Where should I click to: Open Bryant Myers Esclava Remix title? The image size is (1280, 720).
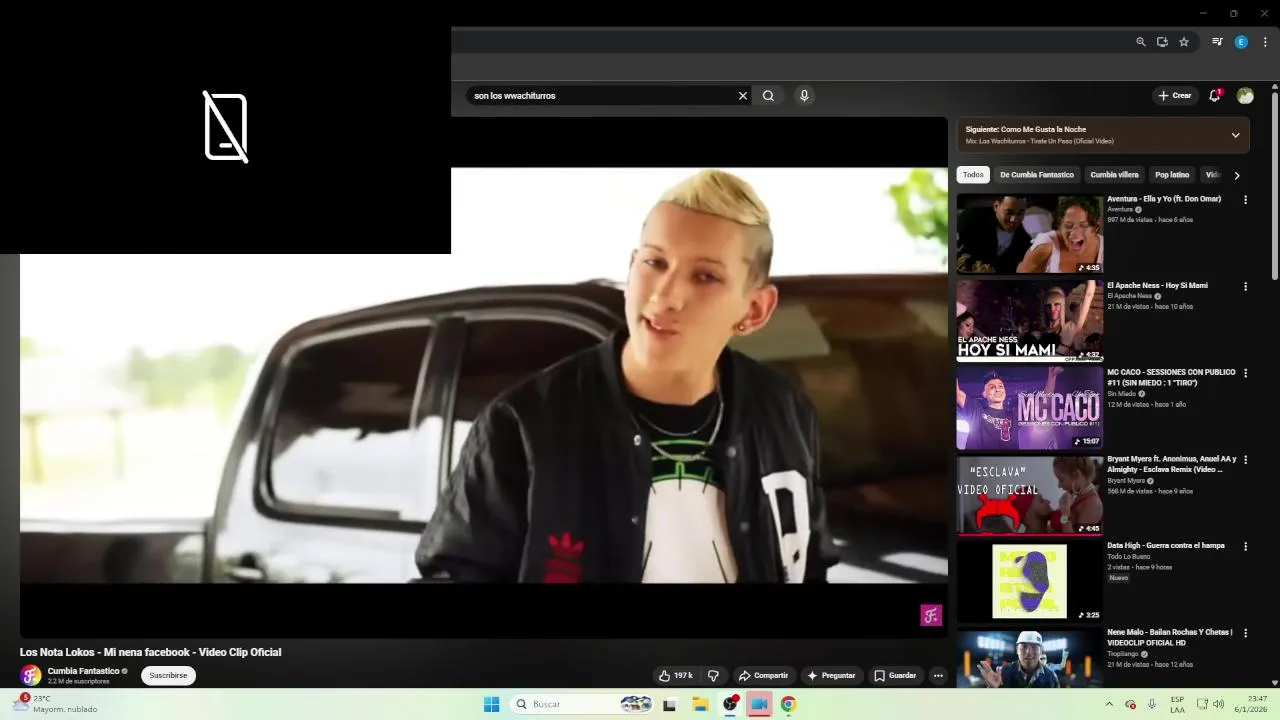1171,464
